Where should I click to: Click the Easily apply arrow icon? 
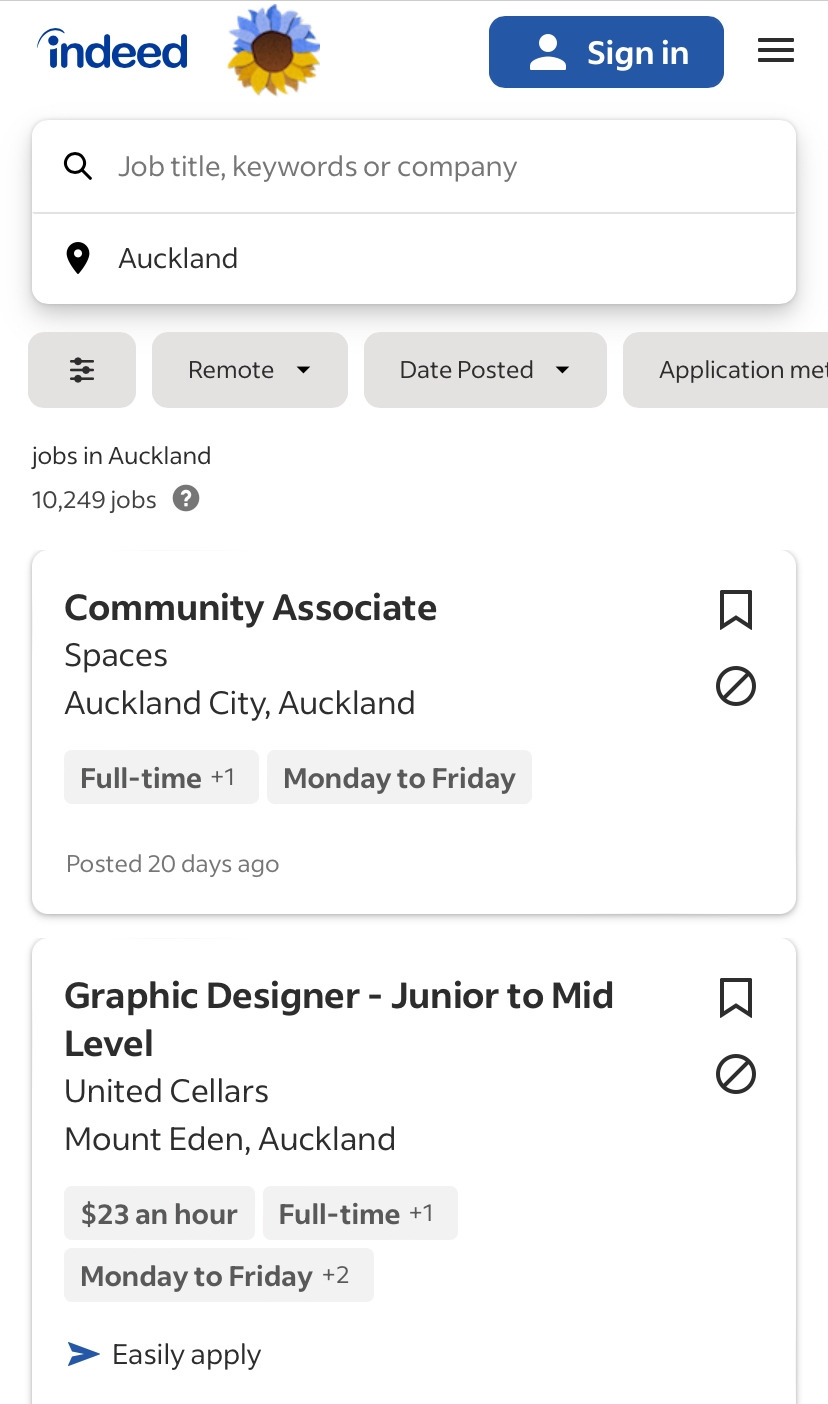[83, 1354]
